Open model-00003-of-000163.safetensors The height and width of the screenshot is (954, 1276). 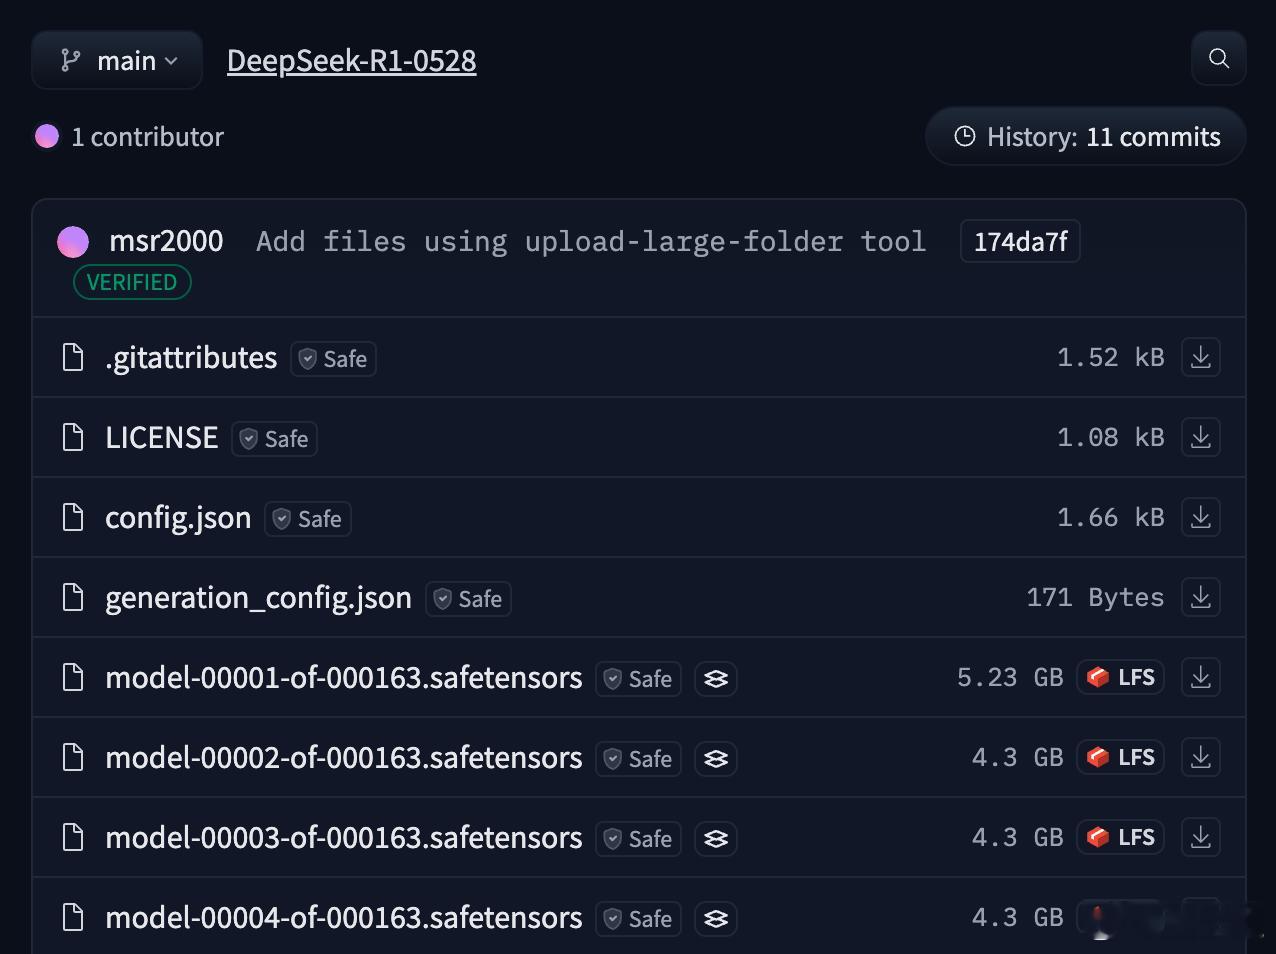[x=343, y=837]
